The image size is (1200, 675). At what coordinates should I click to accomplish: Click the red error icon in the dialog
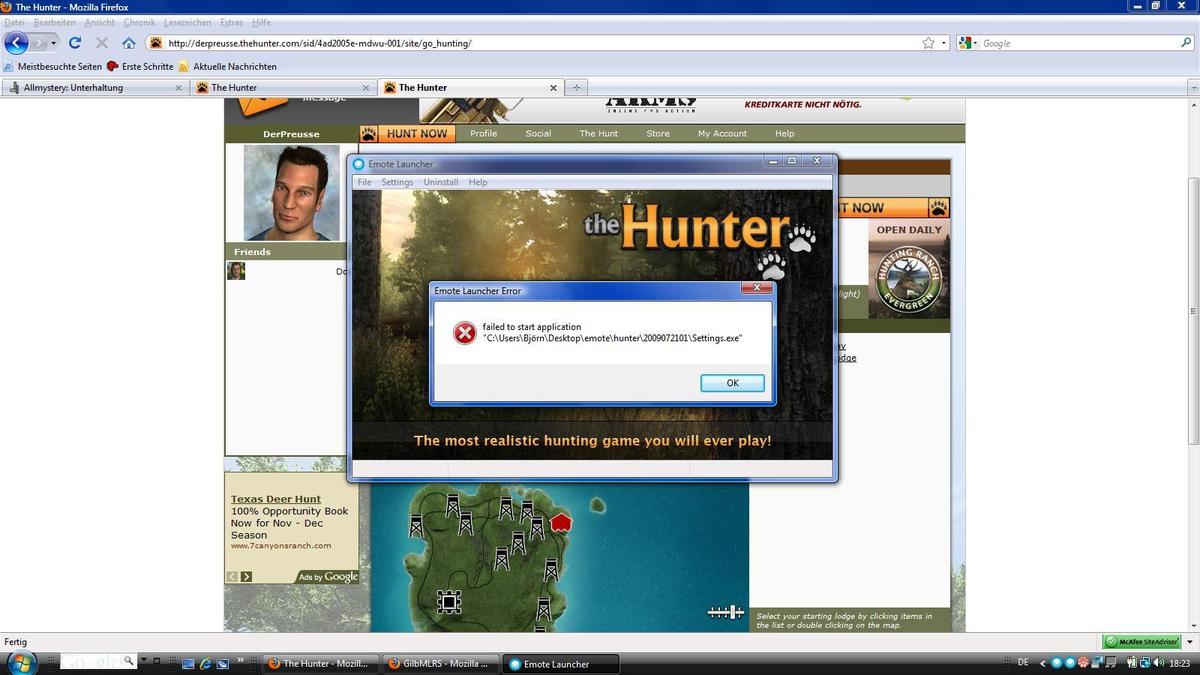point(465,333)
